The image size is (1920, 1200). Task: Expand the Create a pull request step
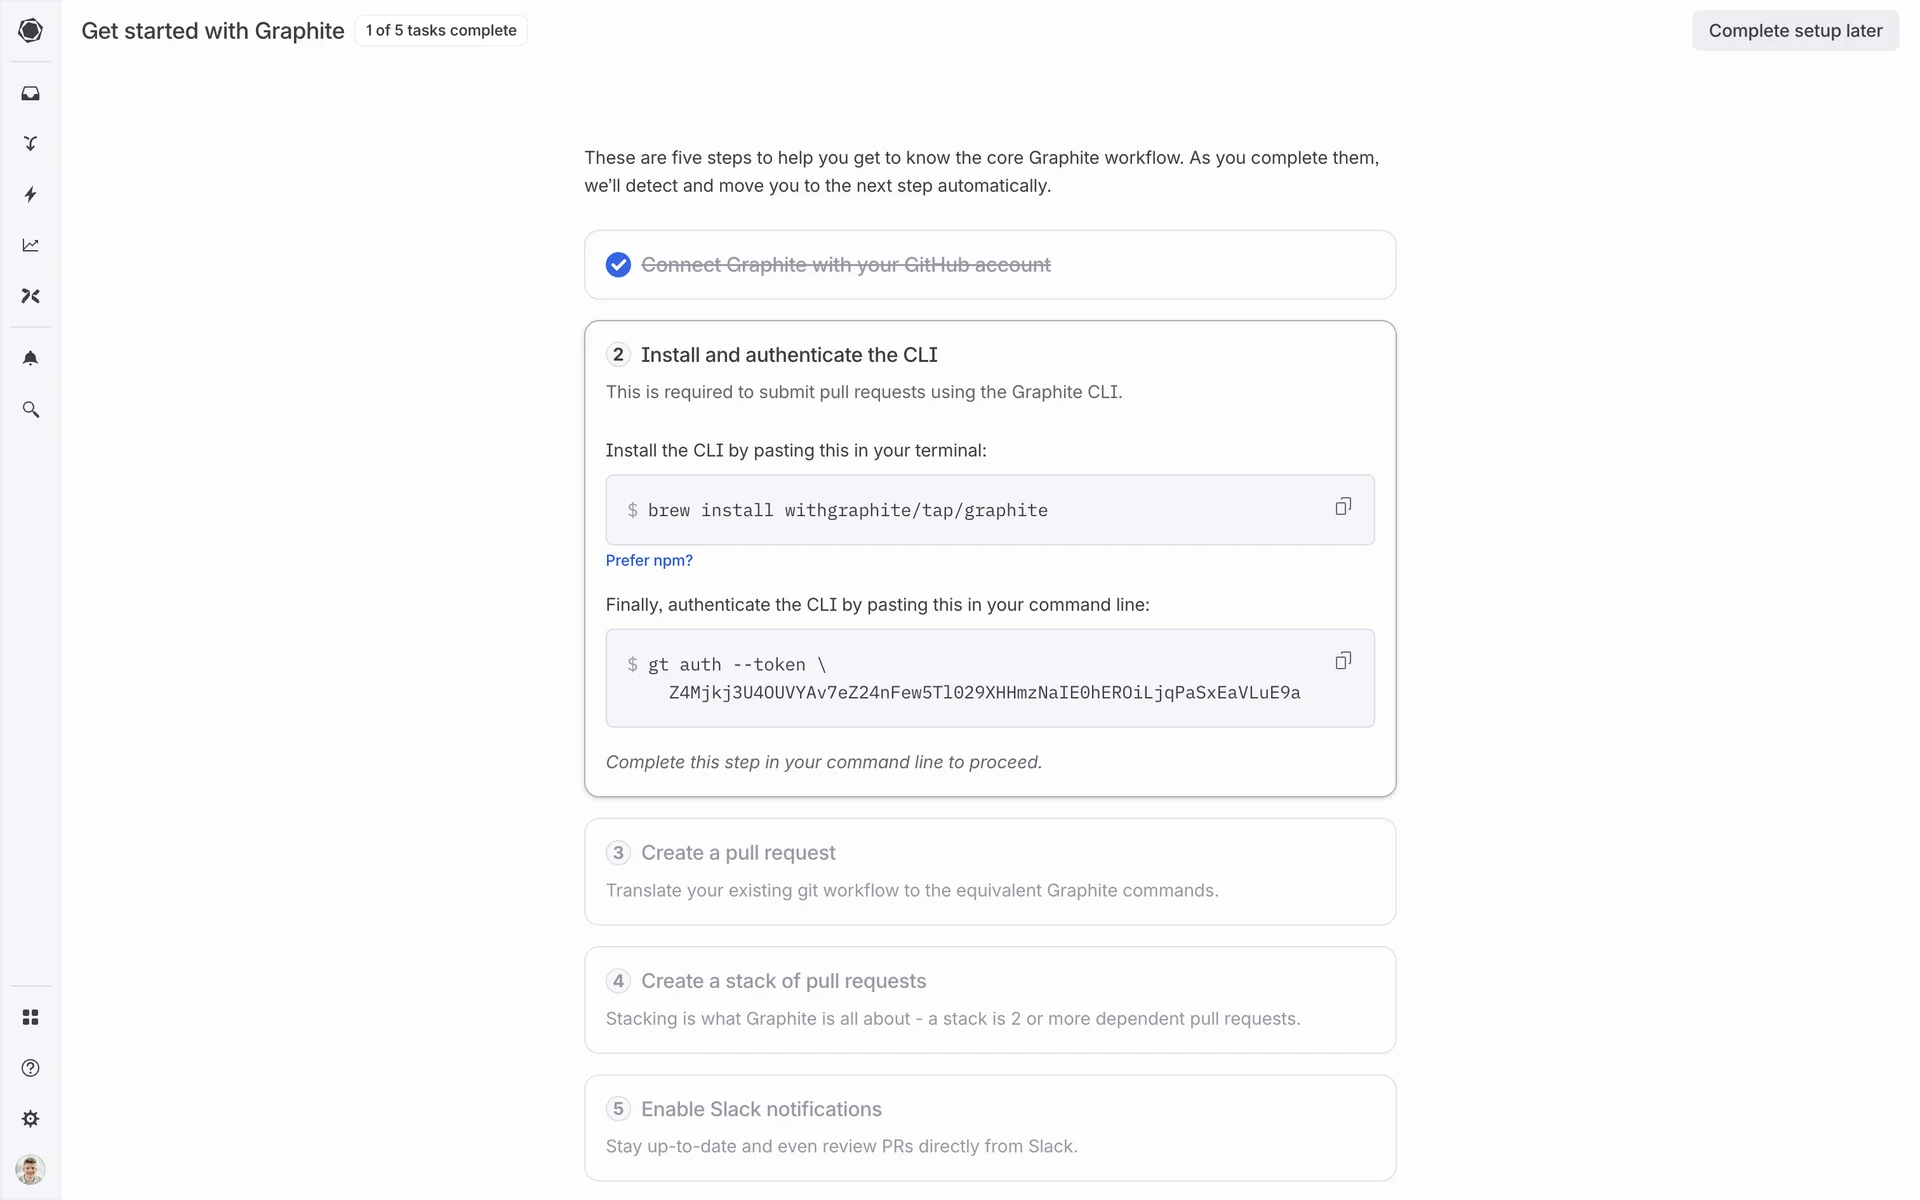(x=738, y=853)
